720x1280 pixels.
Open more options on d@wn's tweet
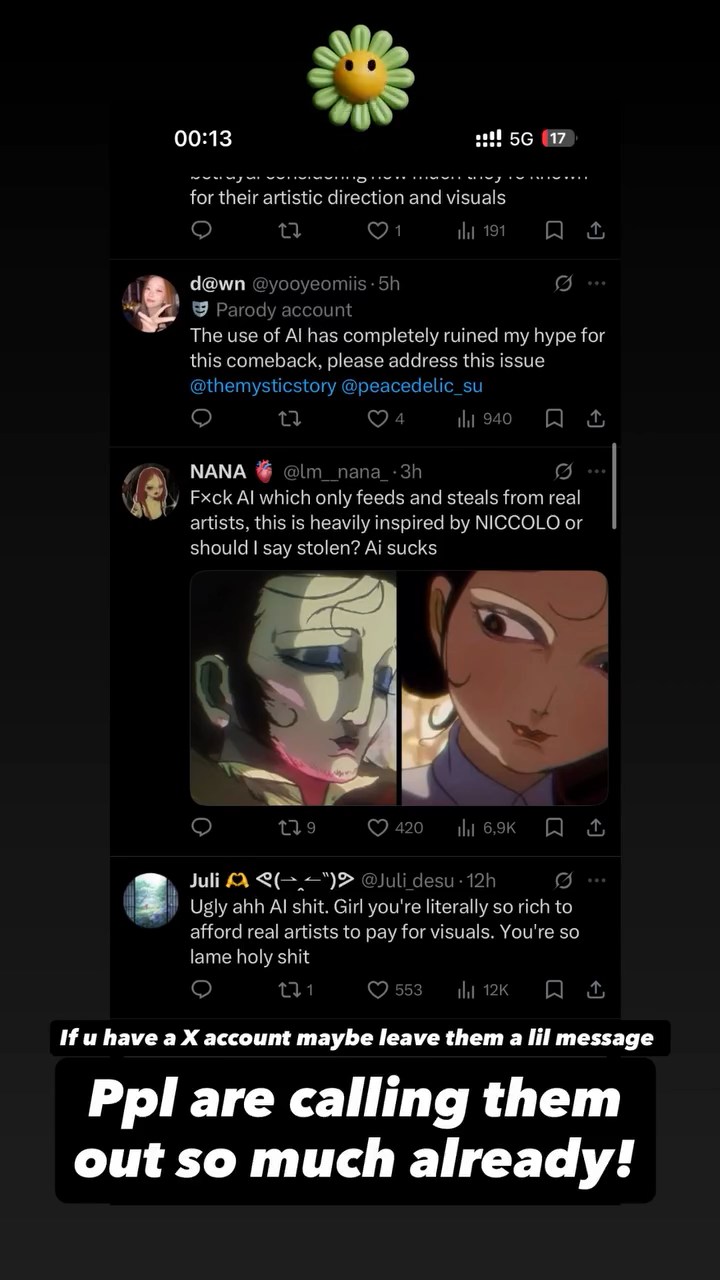(x=597, y=284)
